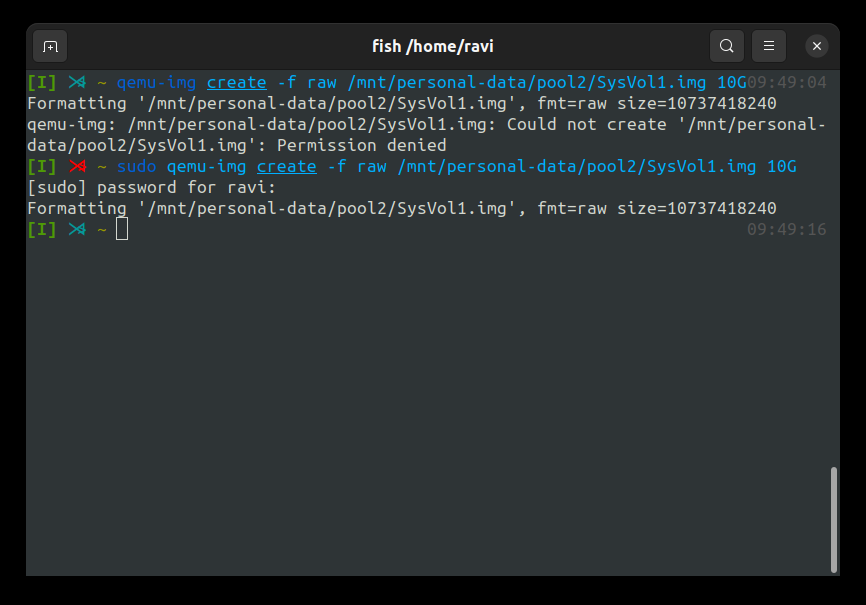Click the '[sudo] password for ravi:' line
This screenshot has height=605, width=866.
tap(151, 187)
